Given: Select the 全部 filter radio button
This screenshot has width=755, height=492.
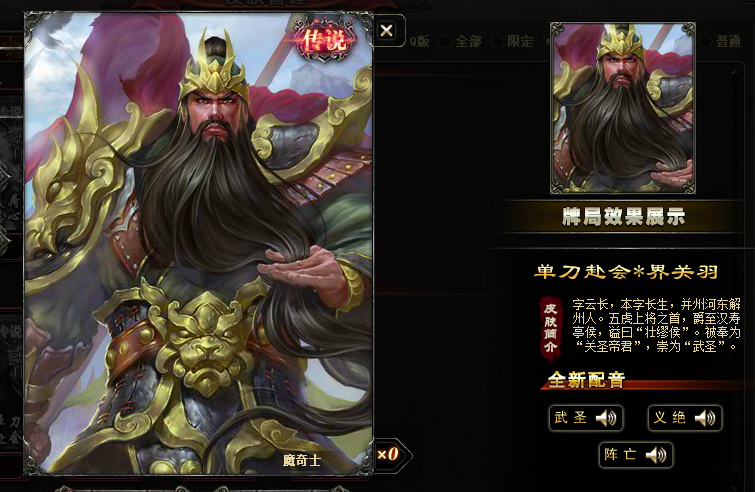Looking at the screenshot, I should click(446, 41).
